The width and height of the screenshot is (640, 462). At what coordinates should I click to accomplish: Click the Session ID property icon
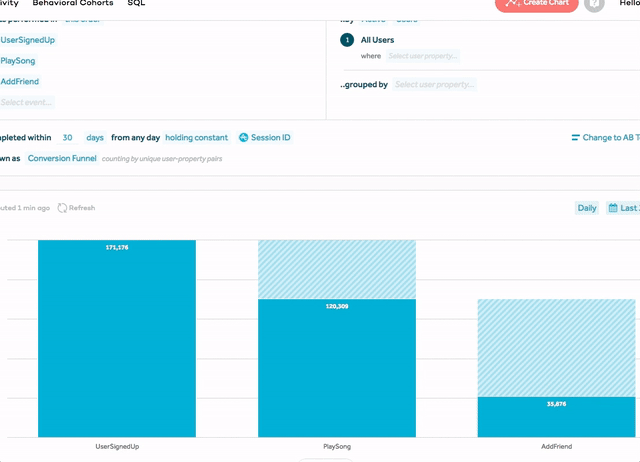pos(243,138)
